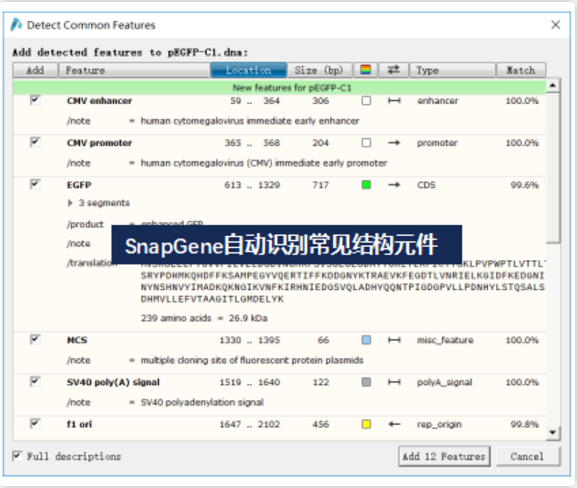The height and width of the screenshot is (488, 577).
Task: Click the rep_origin type value
Action: pyautogui.click(x=439, y=425)
